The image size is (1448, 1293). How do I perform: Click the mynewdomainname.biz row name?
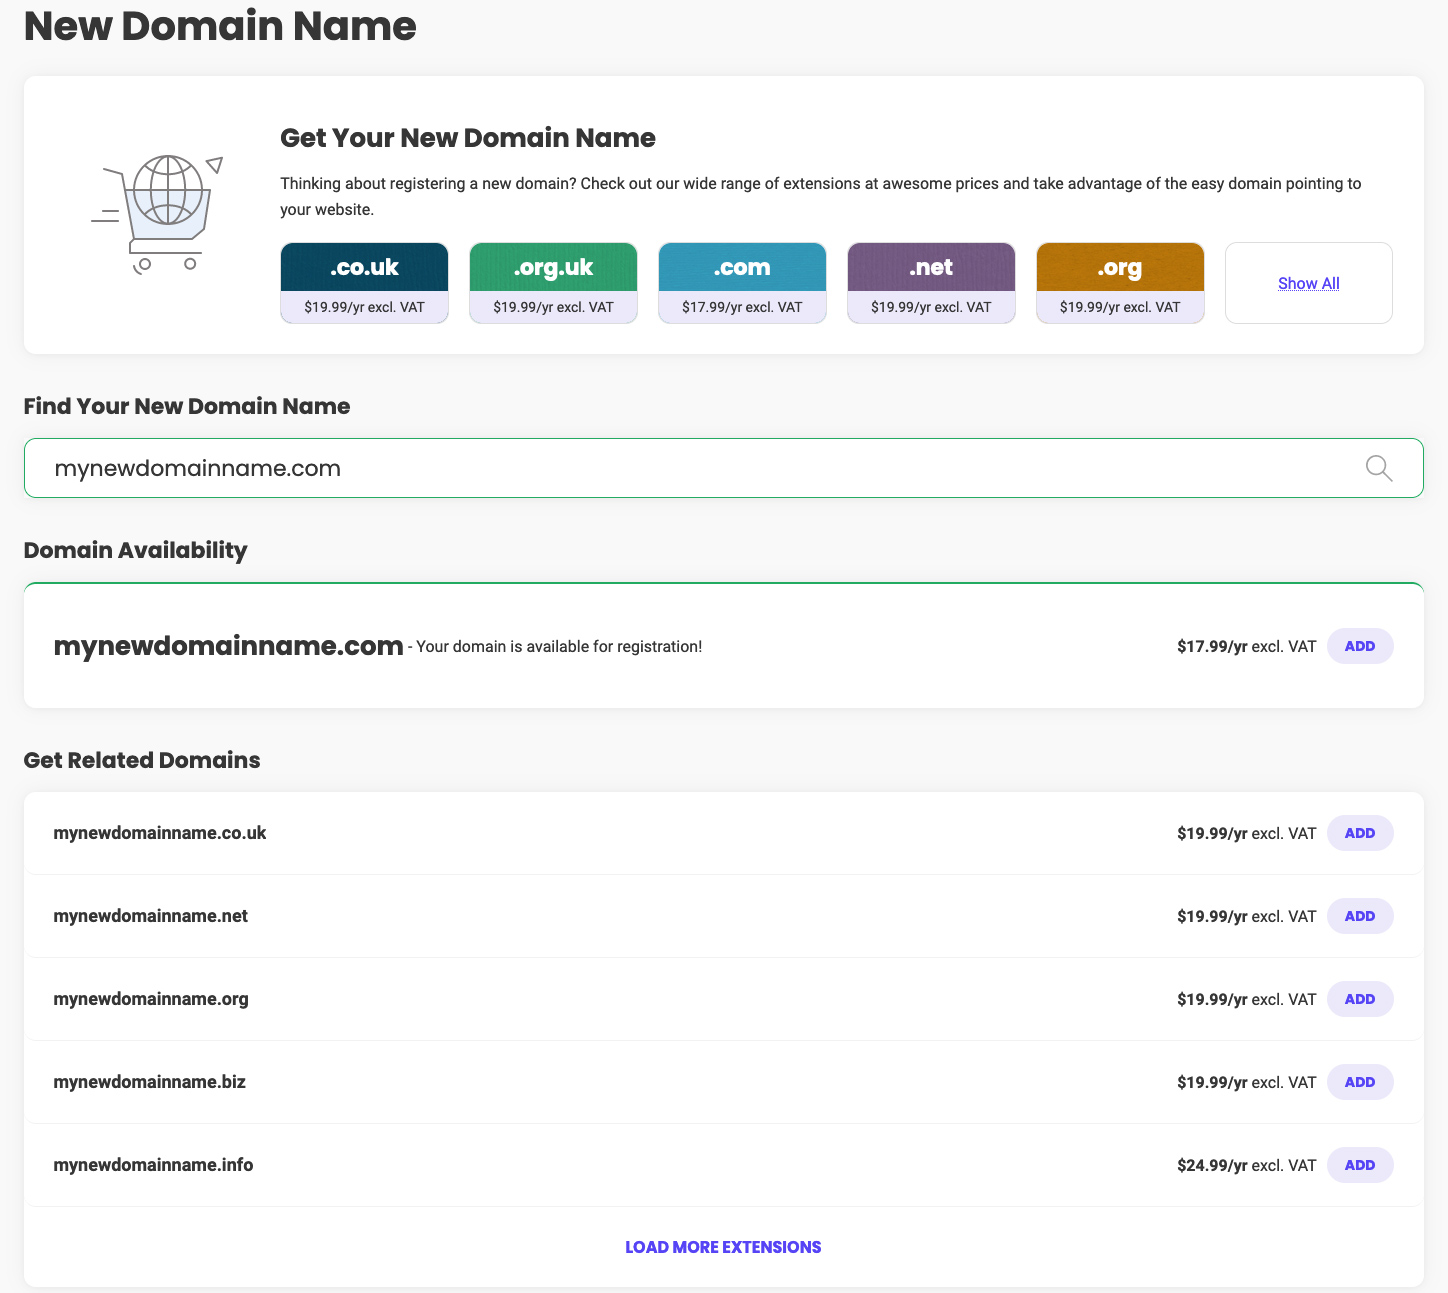[x=149, y=1082]
